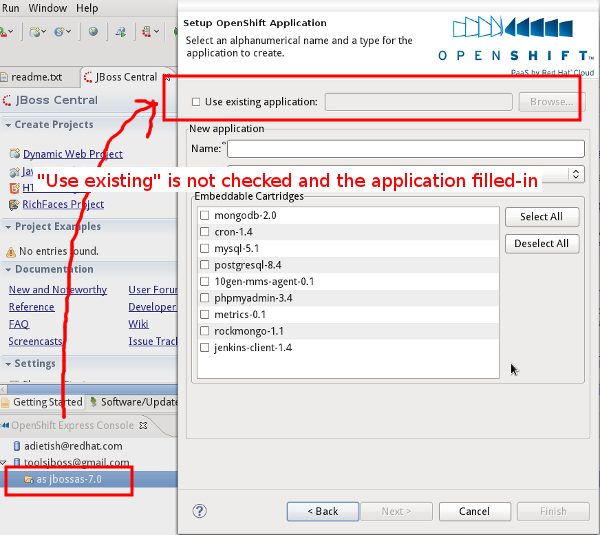Enable the Use existing application checkbox
600x535 pixels.
(196, 102)
